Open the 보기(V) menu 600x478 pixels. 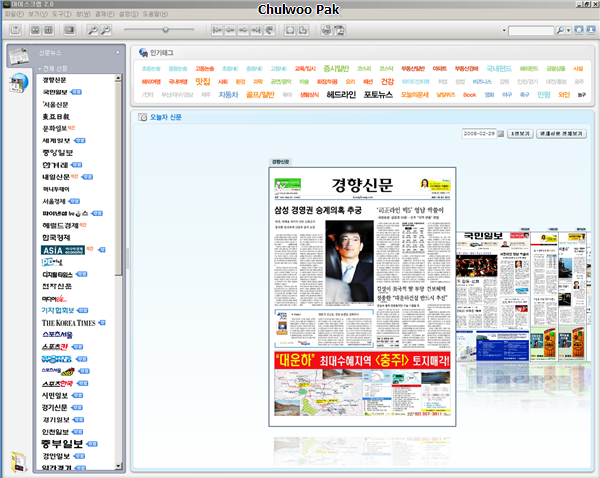click(x=38, y=14)
